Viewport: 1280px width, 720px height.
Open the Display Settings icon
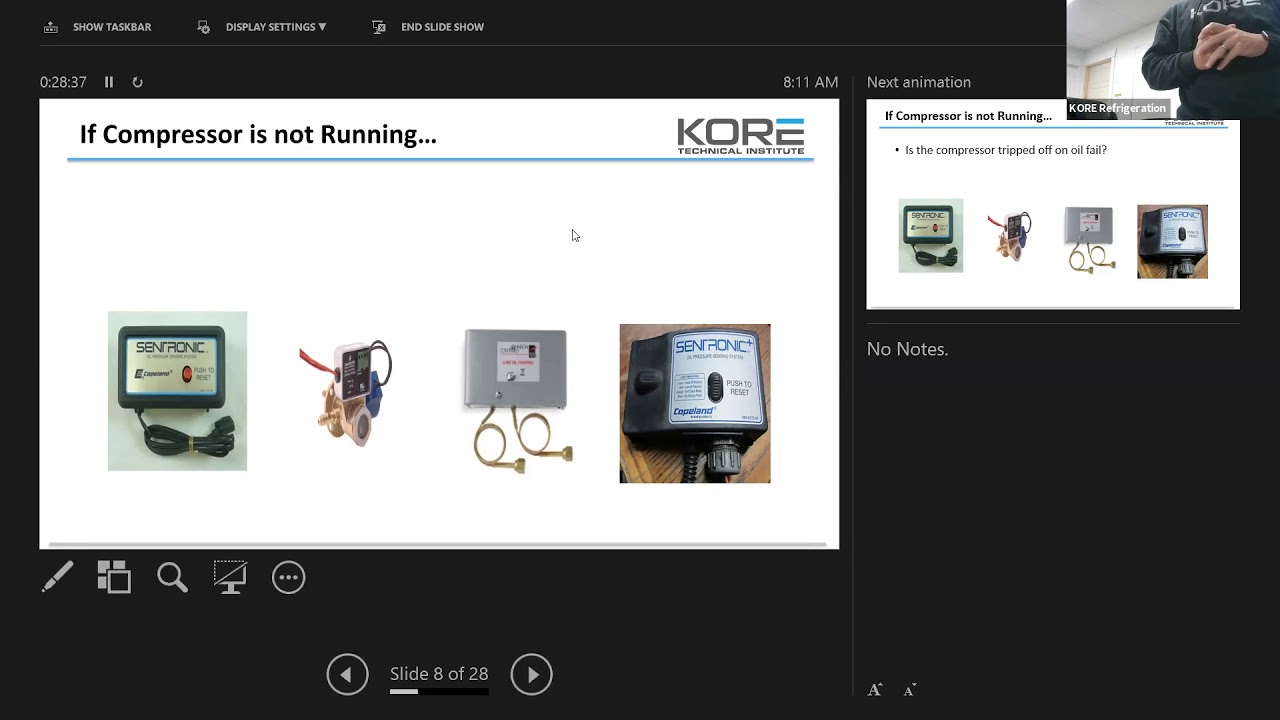point(204,27)
